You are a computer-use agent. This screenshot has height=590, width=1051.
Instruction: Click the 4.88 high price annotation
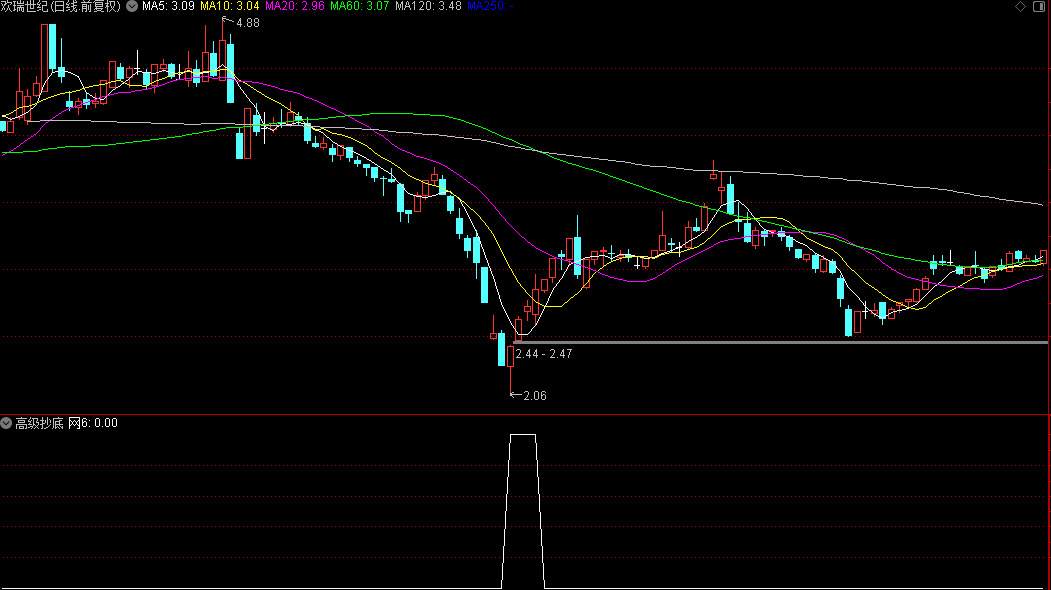pos(247,23)
